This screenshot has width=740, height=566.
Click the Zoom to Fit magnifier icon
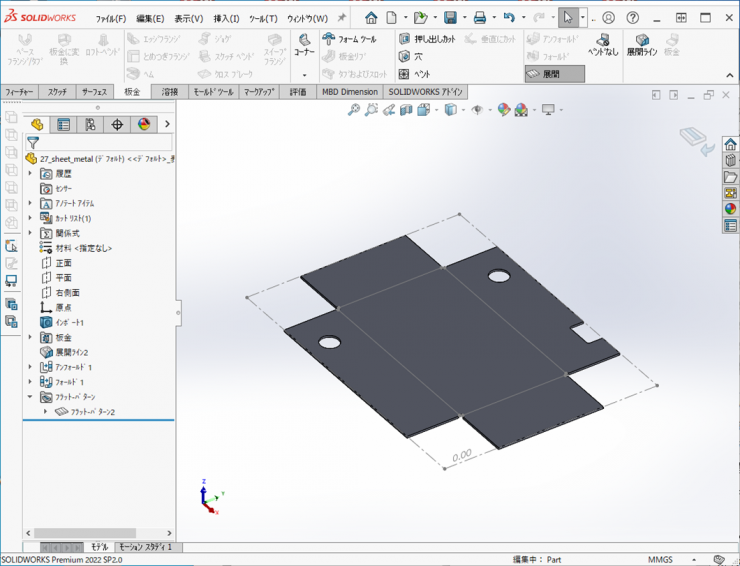[x=354, y=110]
